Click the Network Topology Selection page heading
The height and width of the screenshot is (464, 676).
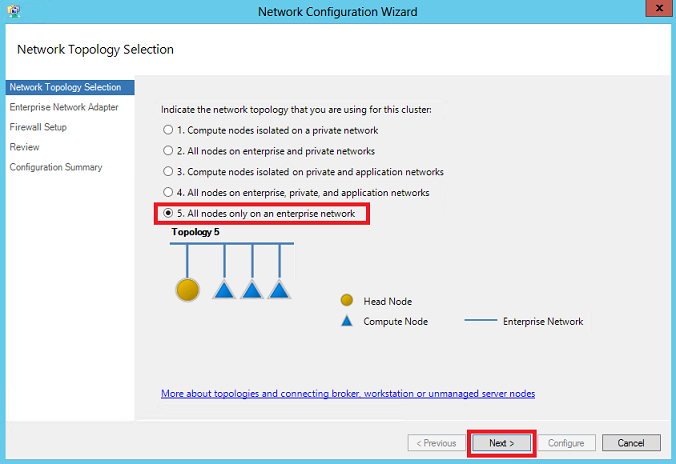coord(95,50)
